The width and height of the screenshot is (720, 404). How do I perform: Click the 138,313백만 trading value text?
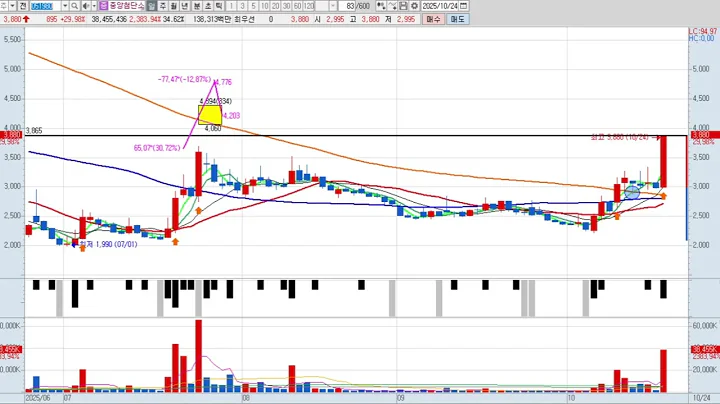[x=212, y=19]
